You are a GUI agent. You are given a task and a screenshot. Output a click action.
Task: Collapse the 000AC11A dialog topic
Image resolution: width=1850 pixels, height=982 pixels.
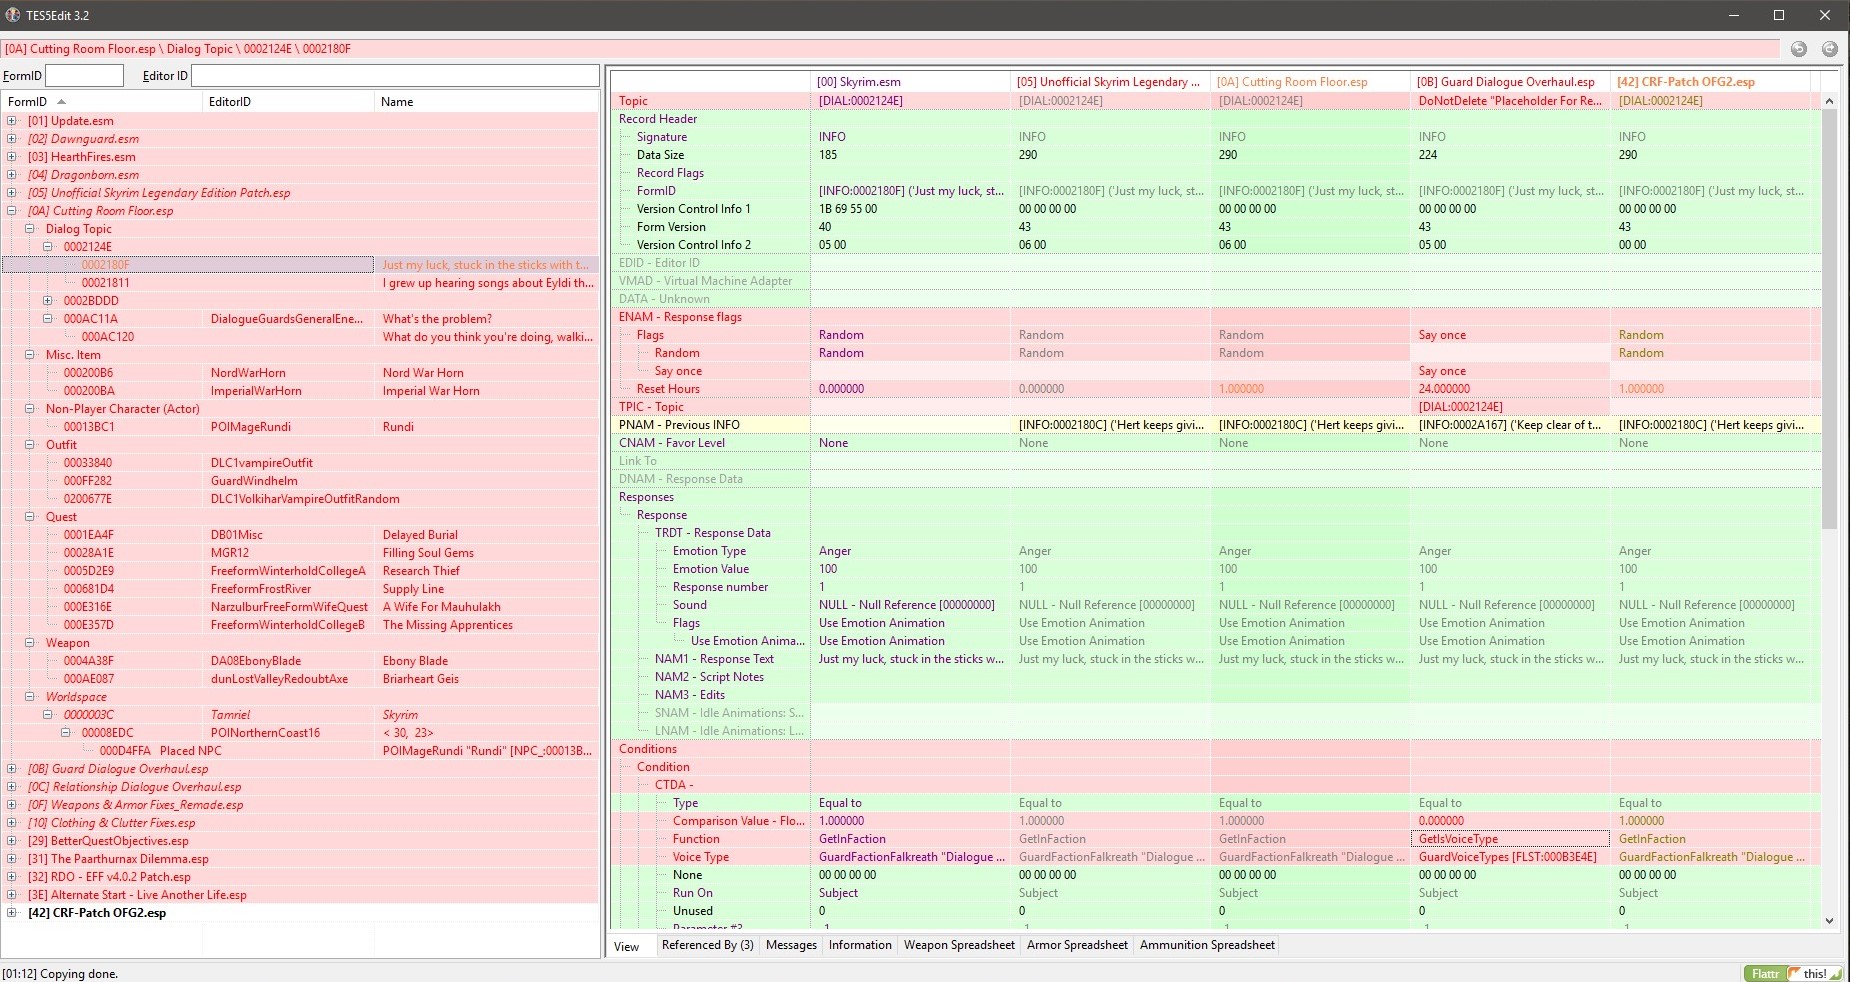[48, 319]
